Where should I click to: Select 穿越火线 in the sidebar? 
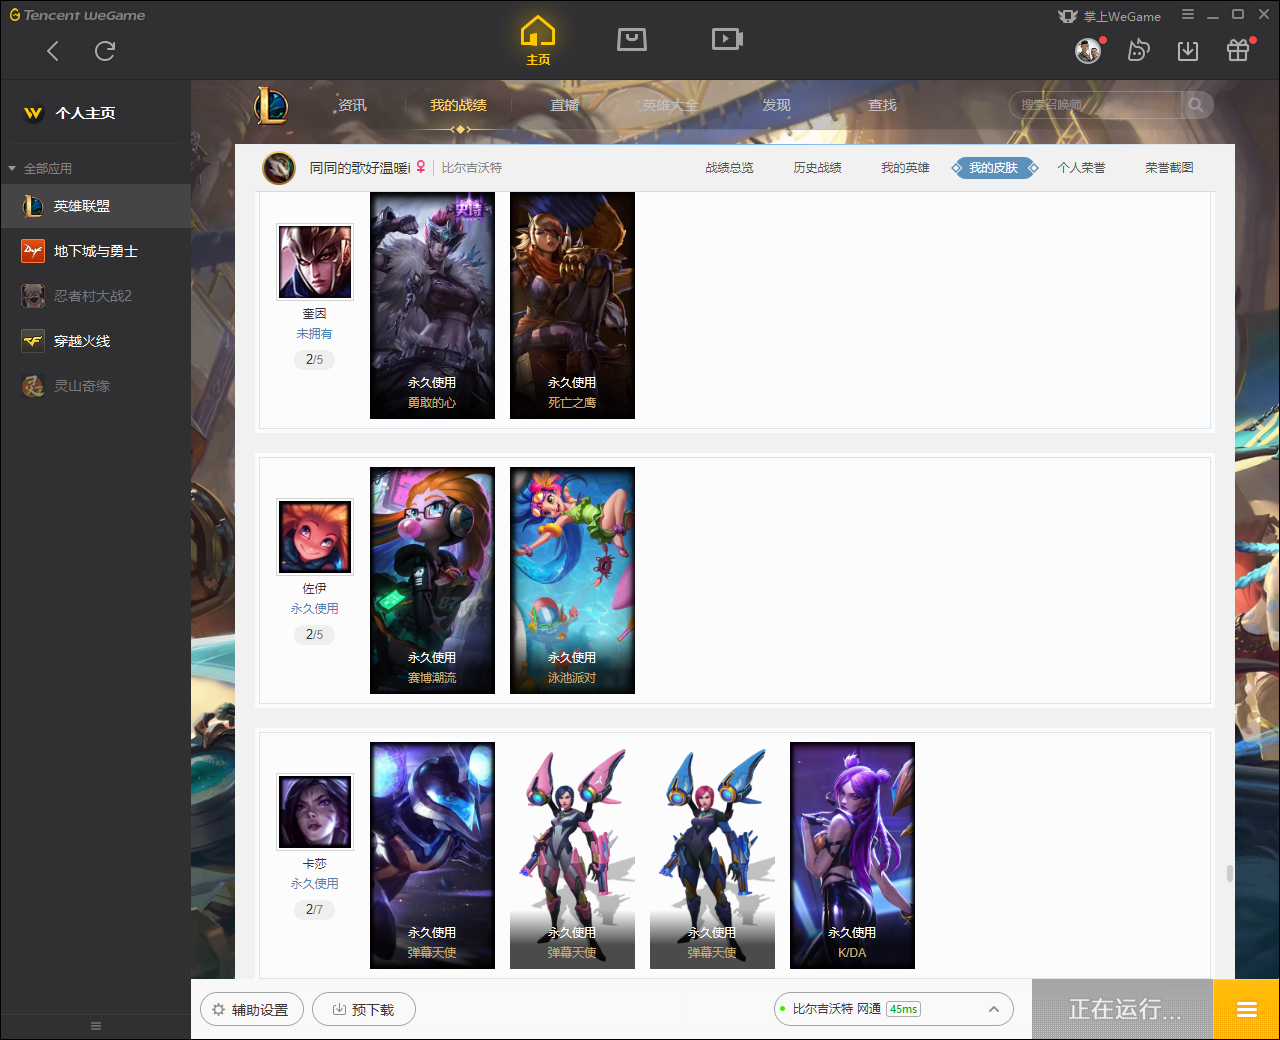coord(95,341)
